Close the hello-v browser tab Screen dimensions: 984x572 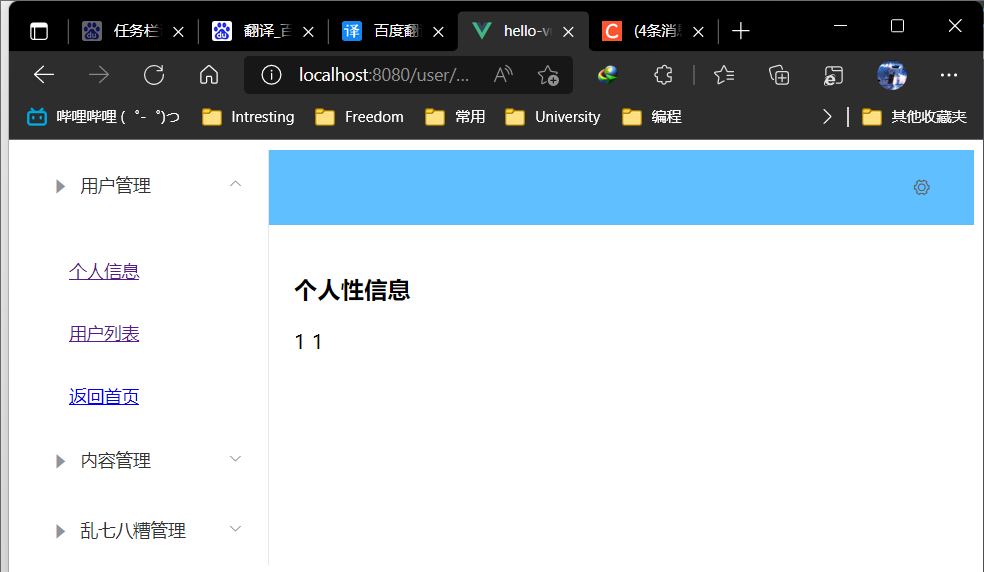click(x=569, y=32)
